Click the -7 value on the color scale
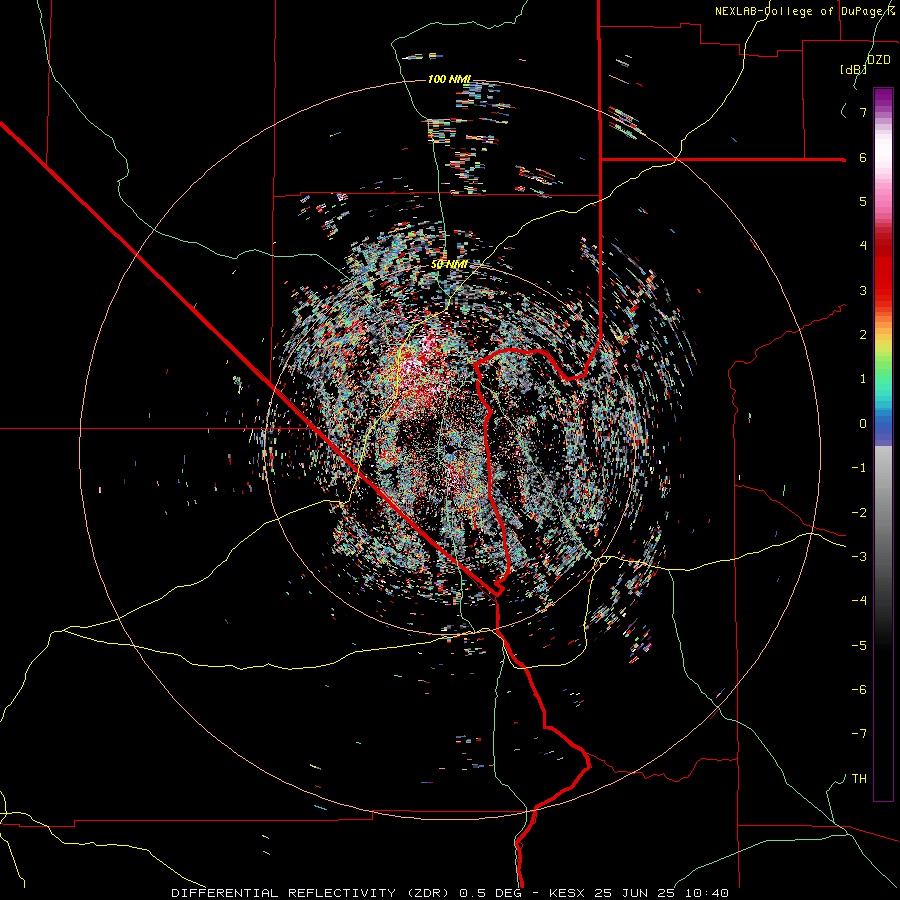The height and width of the screenshot is (900, 900). (x=859, y=734)
